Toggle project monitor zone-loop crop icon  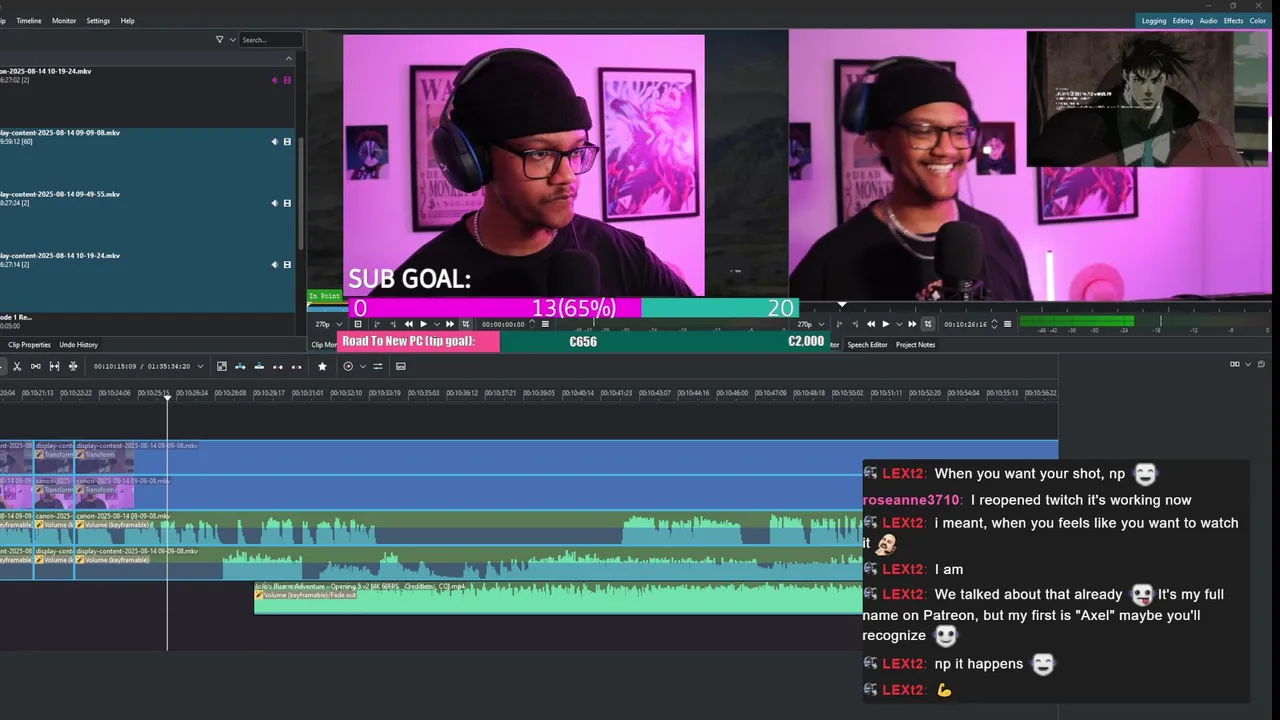coord(928,324)
